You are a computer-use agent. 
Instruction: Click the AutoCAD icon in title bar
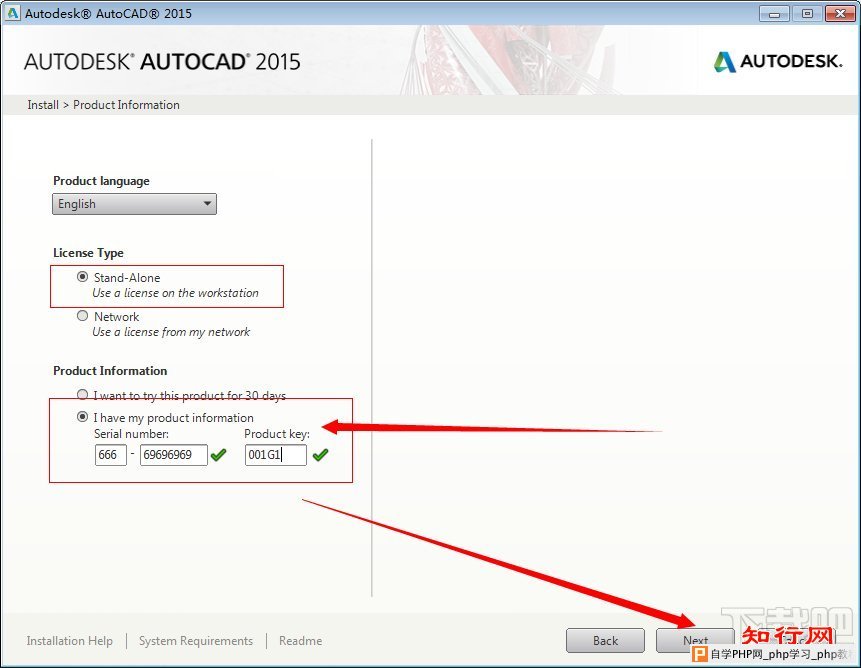pos(12,13)
